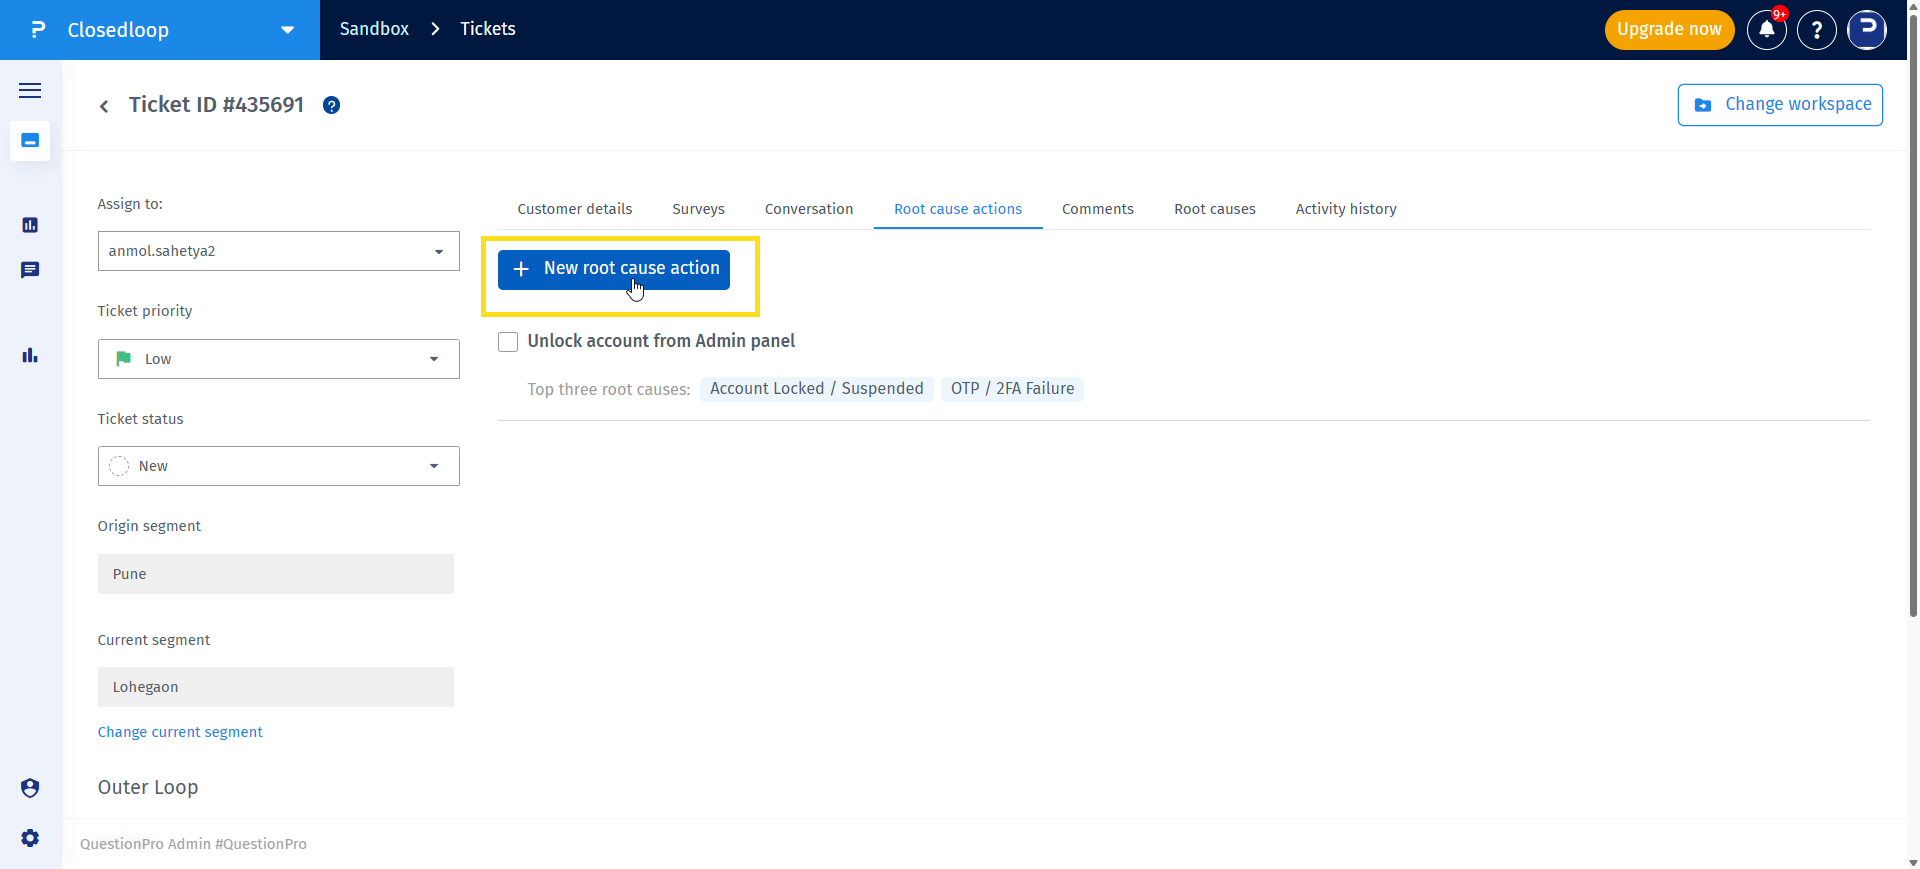This screenshot has width=1920, height=869.
Task: Click Unlock account from Admin panel text
Action: pyautogui.click(x=661, y=341)
